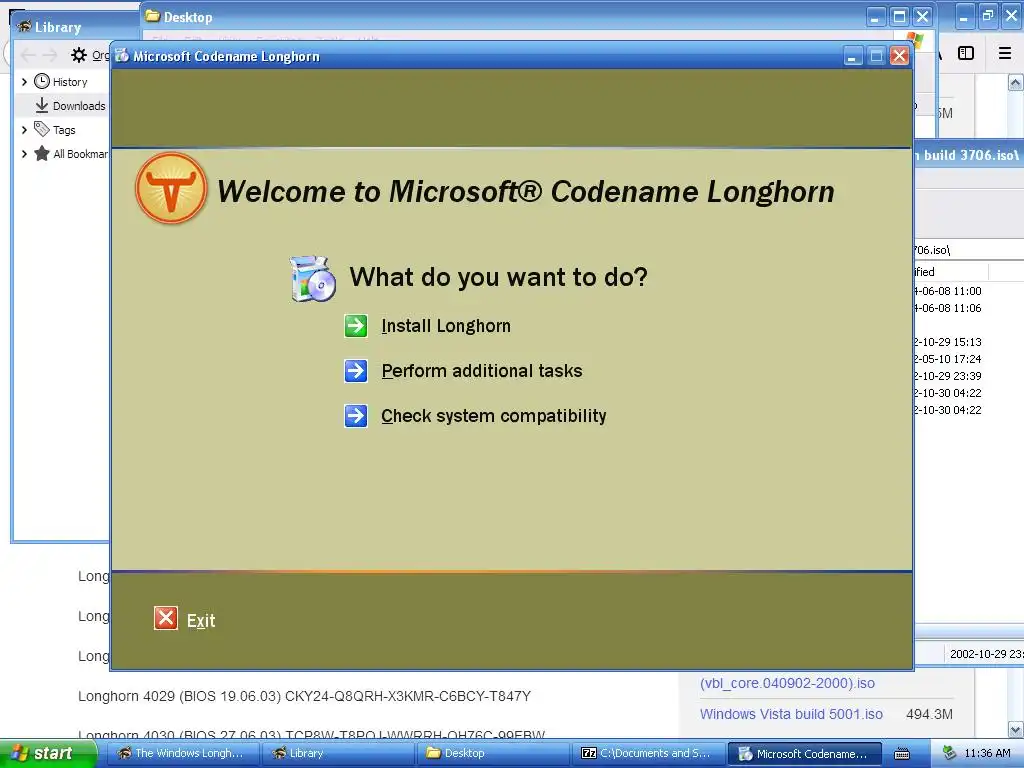1024x768 pixels.
Task: Switch to Desktop taskbar button
Action: pyautogui.click(x=493, y=753)
